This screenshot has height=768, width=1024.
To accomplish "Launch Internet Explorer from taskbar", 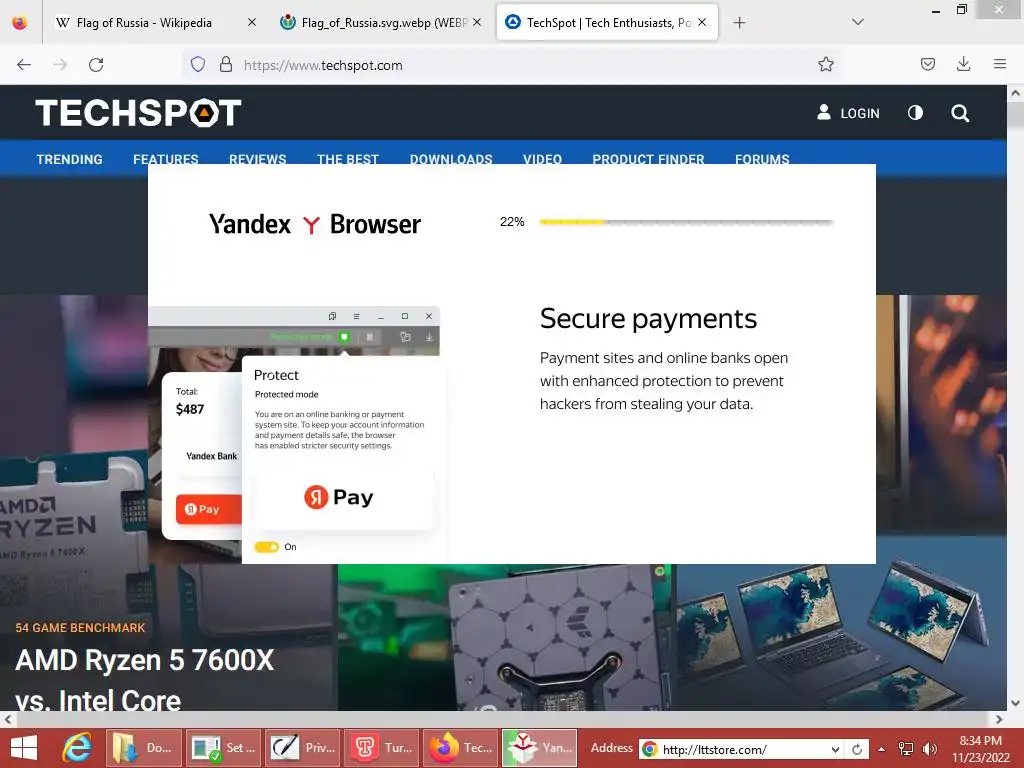I will click(x=76, y=748).
